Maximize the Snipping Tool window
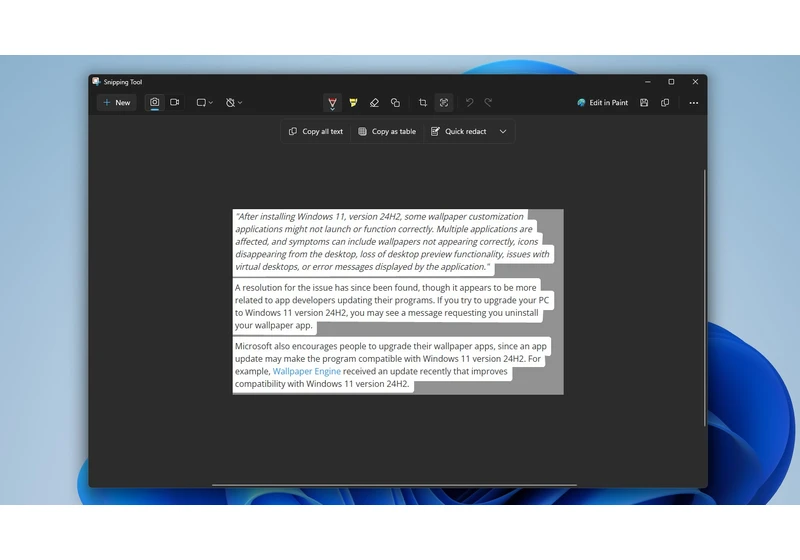 [671, 82]
